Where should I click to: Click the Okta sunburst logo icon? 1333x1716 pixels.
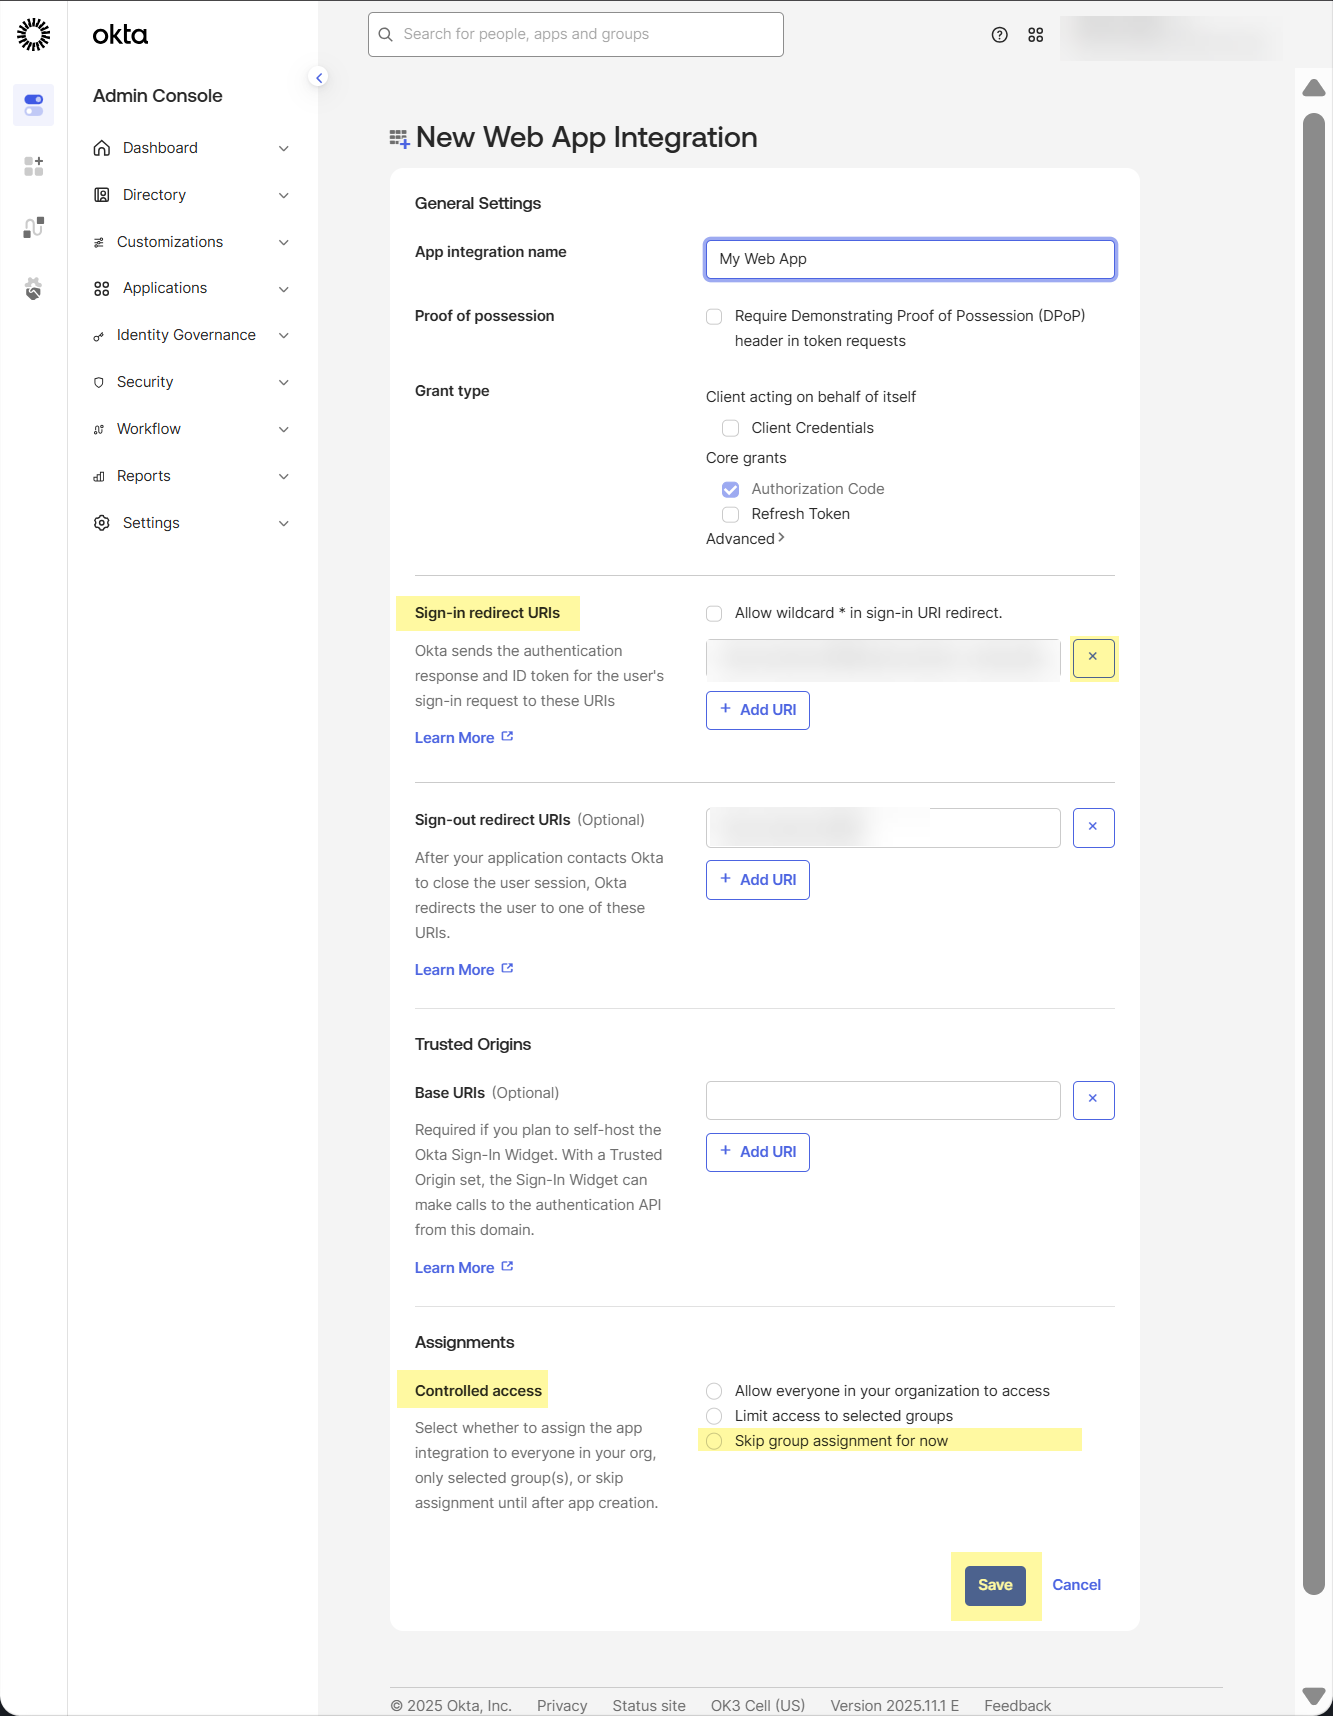coord(34,34)
